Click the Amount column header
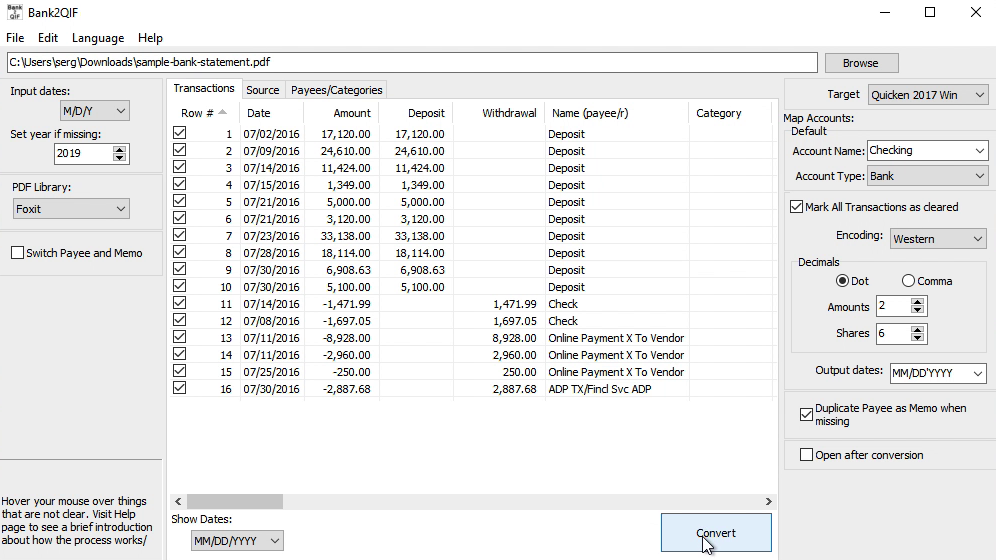996x560 pixels. pos(342,113)
